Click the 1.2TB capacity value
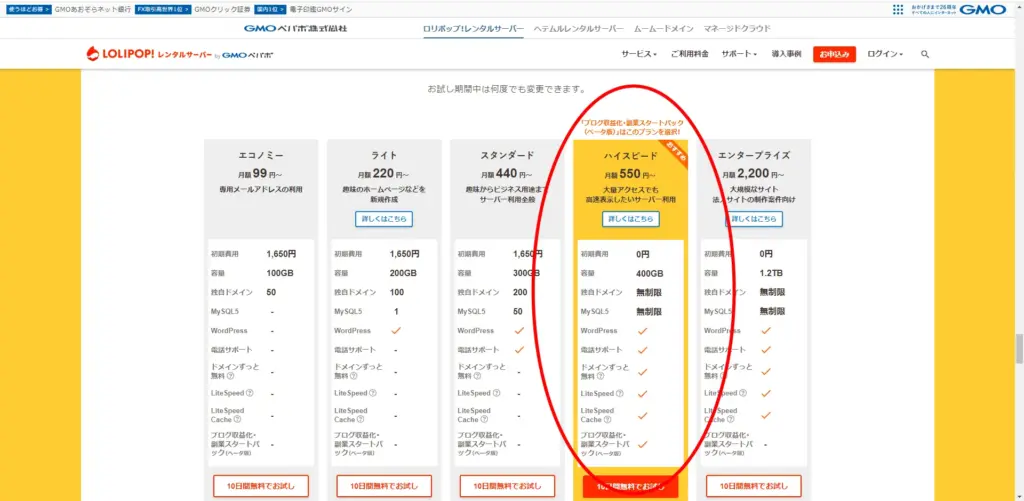Screen dimensions: 1024x501 [x=771, y=273]
